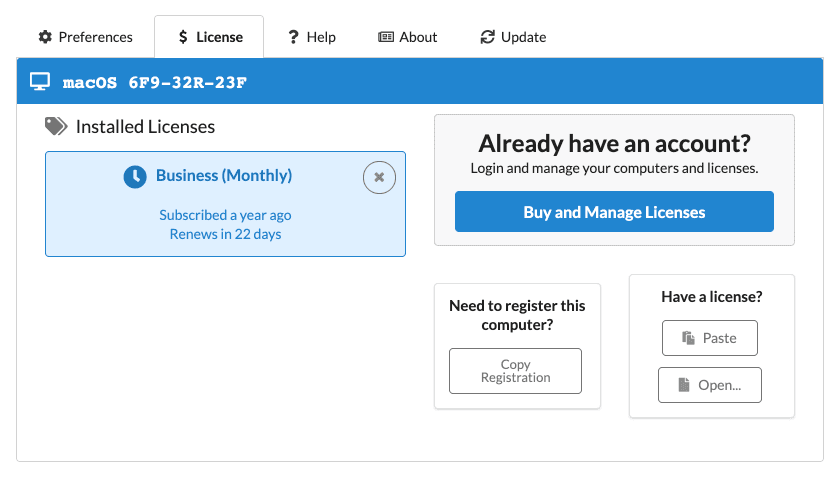
Task: Click the "Renews in 22 days" text
Action: 225,234
